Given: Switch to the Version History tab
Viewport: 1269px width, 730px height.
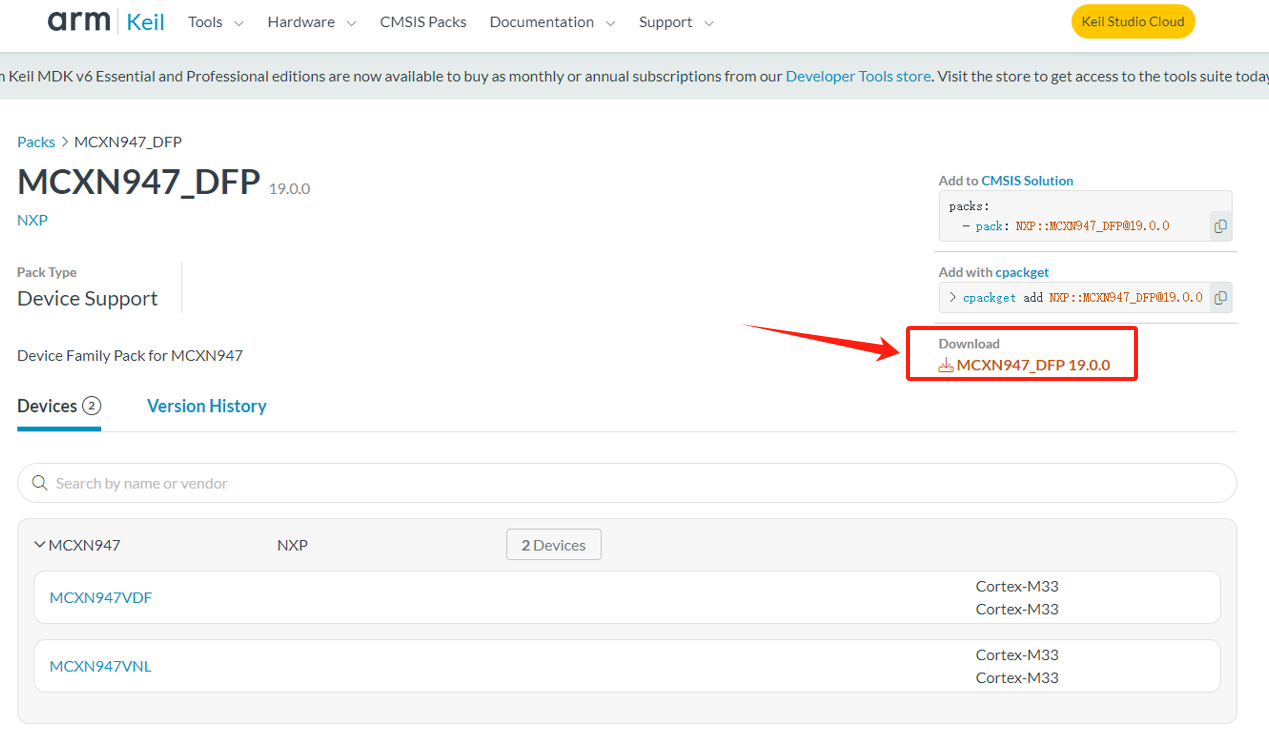Looking at the screenshot, I should click(x=207, y=406).
